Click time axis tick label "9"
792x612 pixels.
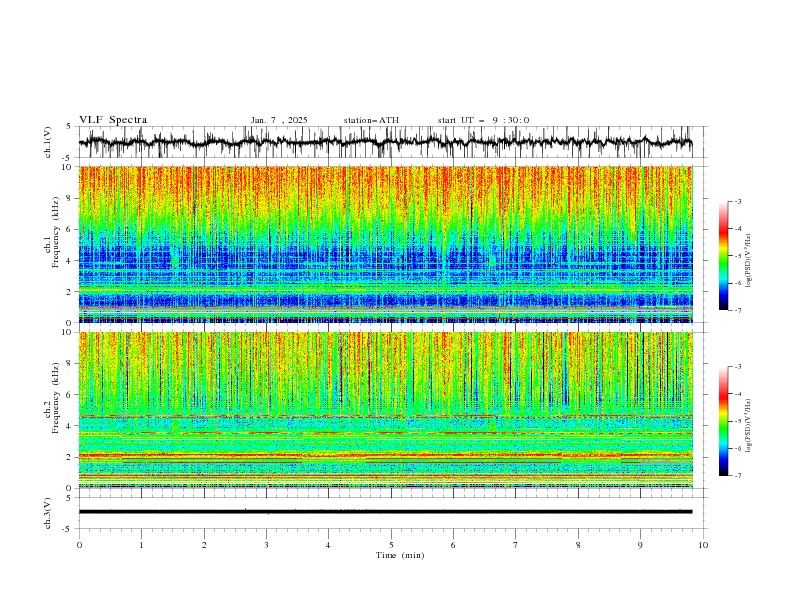click(x=640, y=545)
